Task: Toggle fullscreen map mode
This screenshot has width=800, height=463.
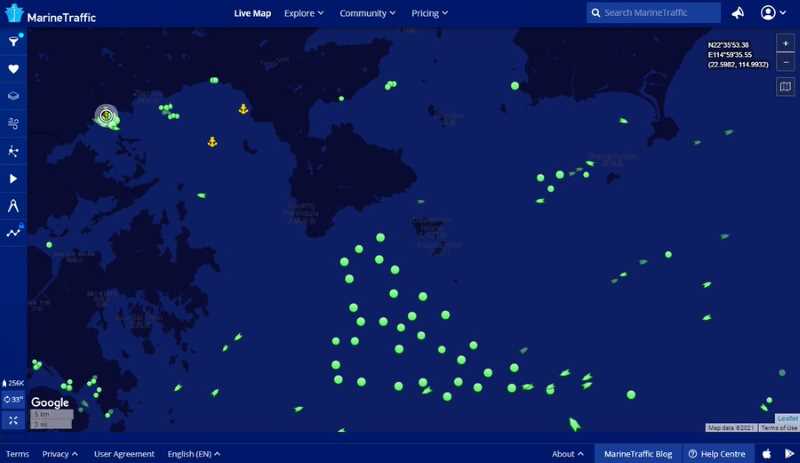Action: point(14,420)
